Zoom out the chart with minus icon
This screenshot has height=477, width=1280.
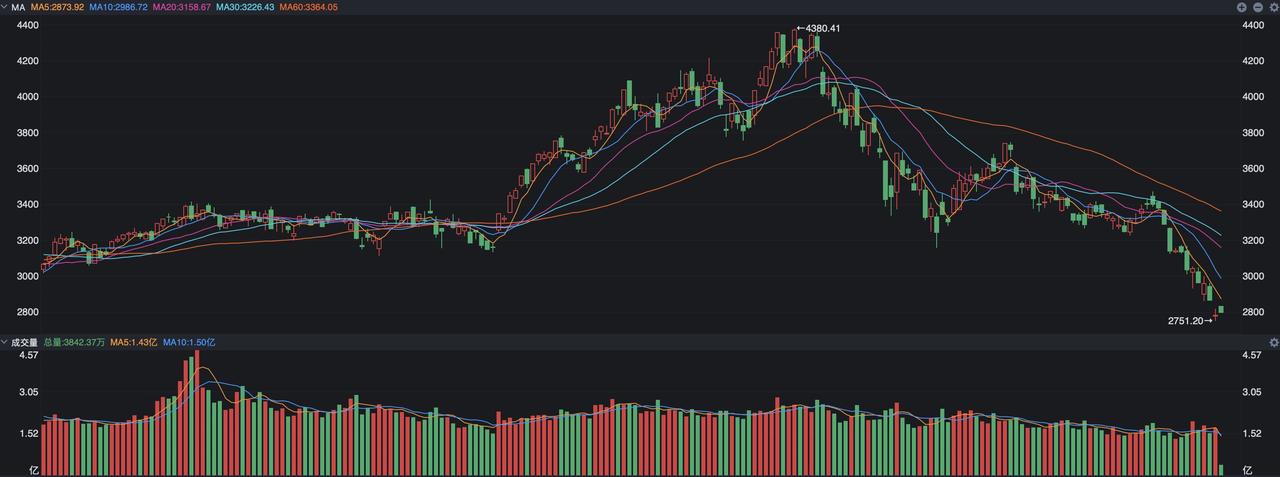pos(1258,7)
